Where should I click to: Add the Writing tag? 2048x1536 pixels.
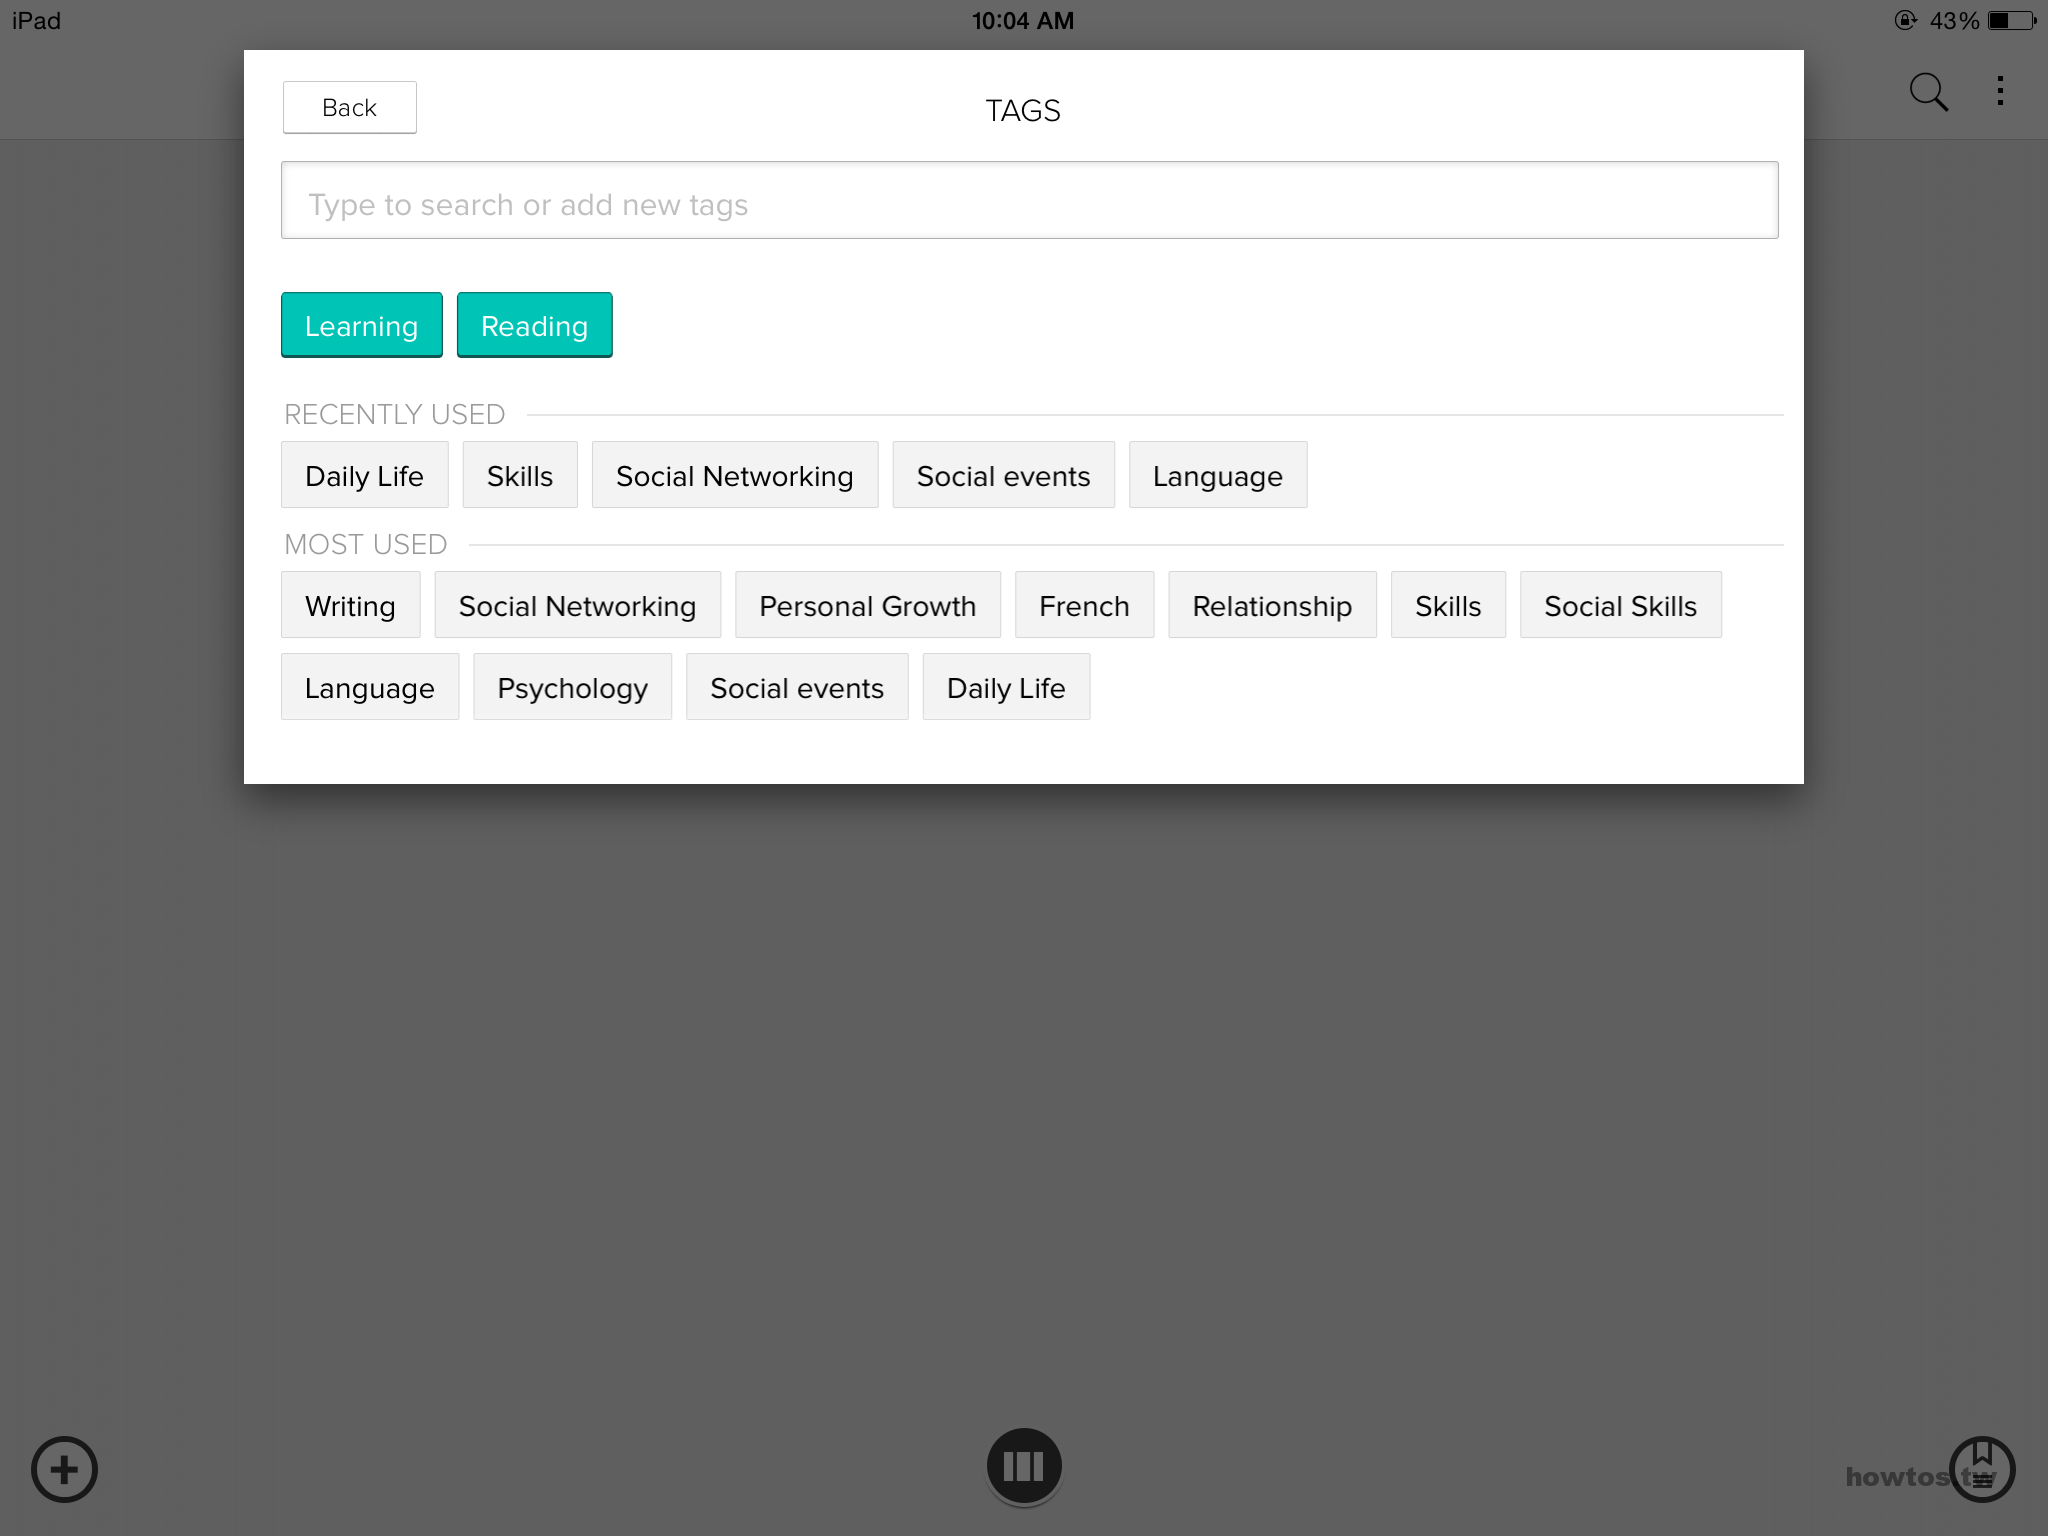click(350, 605)
